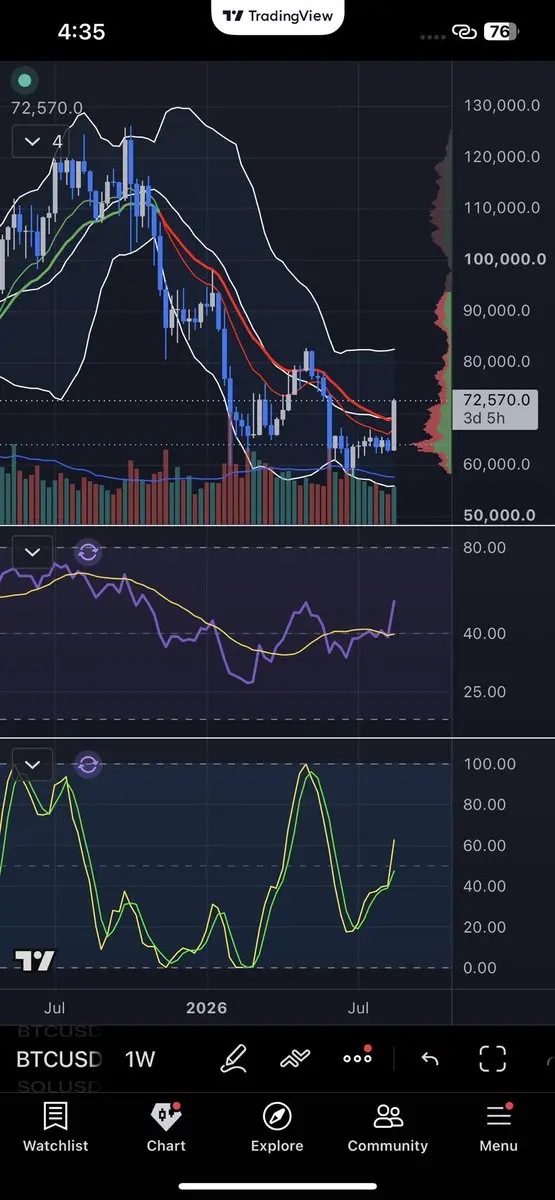Tap the green market status dot
555x1200 pixels.
[x=25, y=80]
